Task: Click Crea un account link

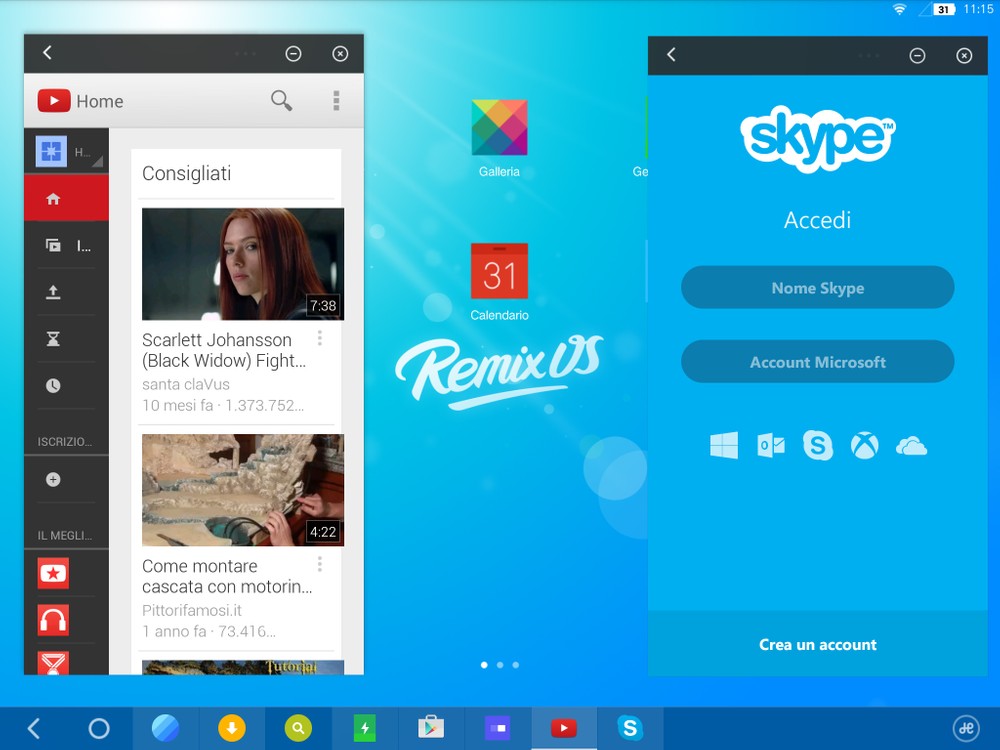Action: pyautogui.click(x=817, y=645)
